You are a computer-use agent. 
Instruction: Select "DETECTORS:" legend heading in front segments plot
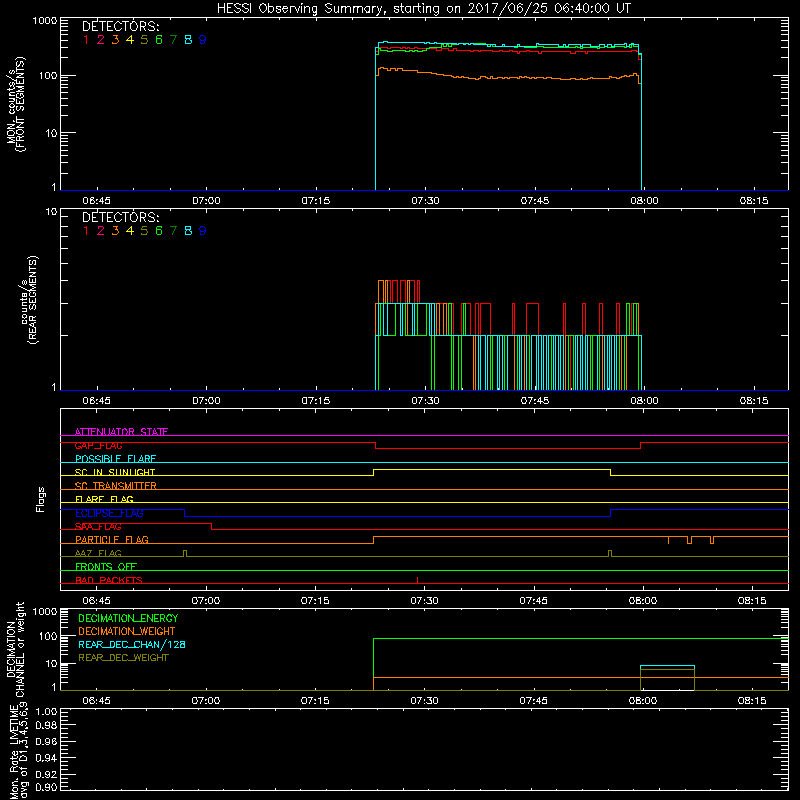point(120,26)
